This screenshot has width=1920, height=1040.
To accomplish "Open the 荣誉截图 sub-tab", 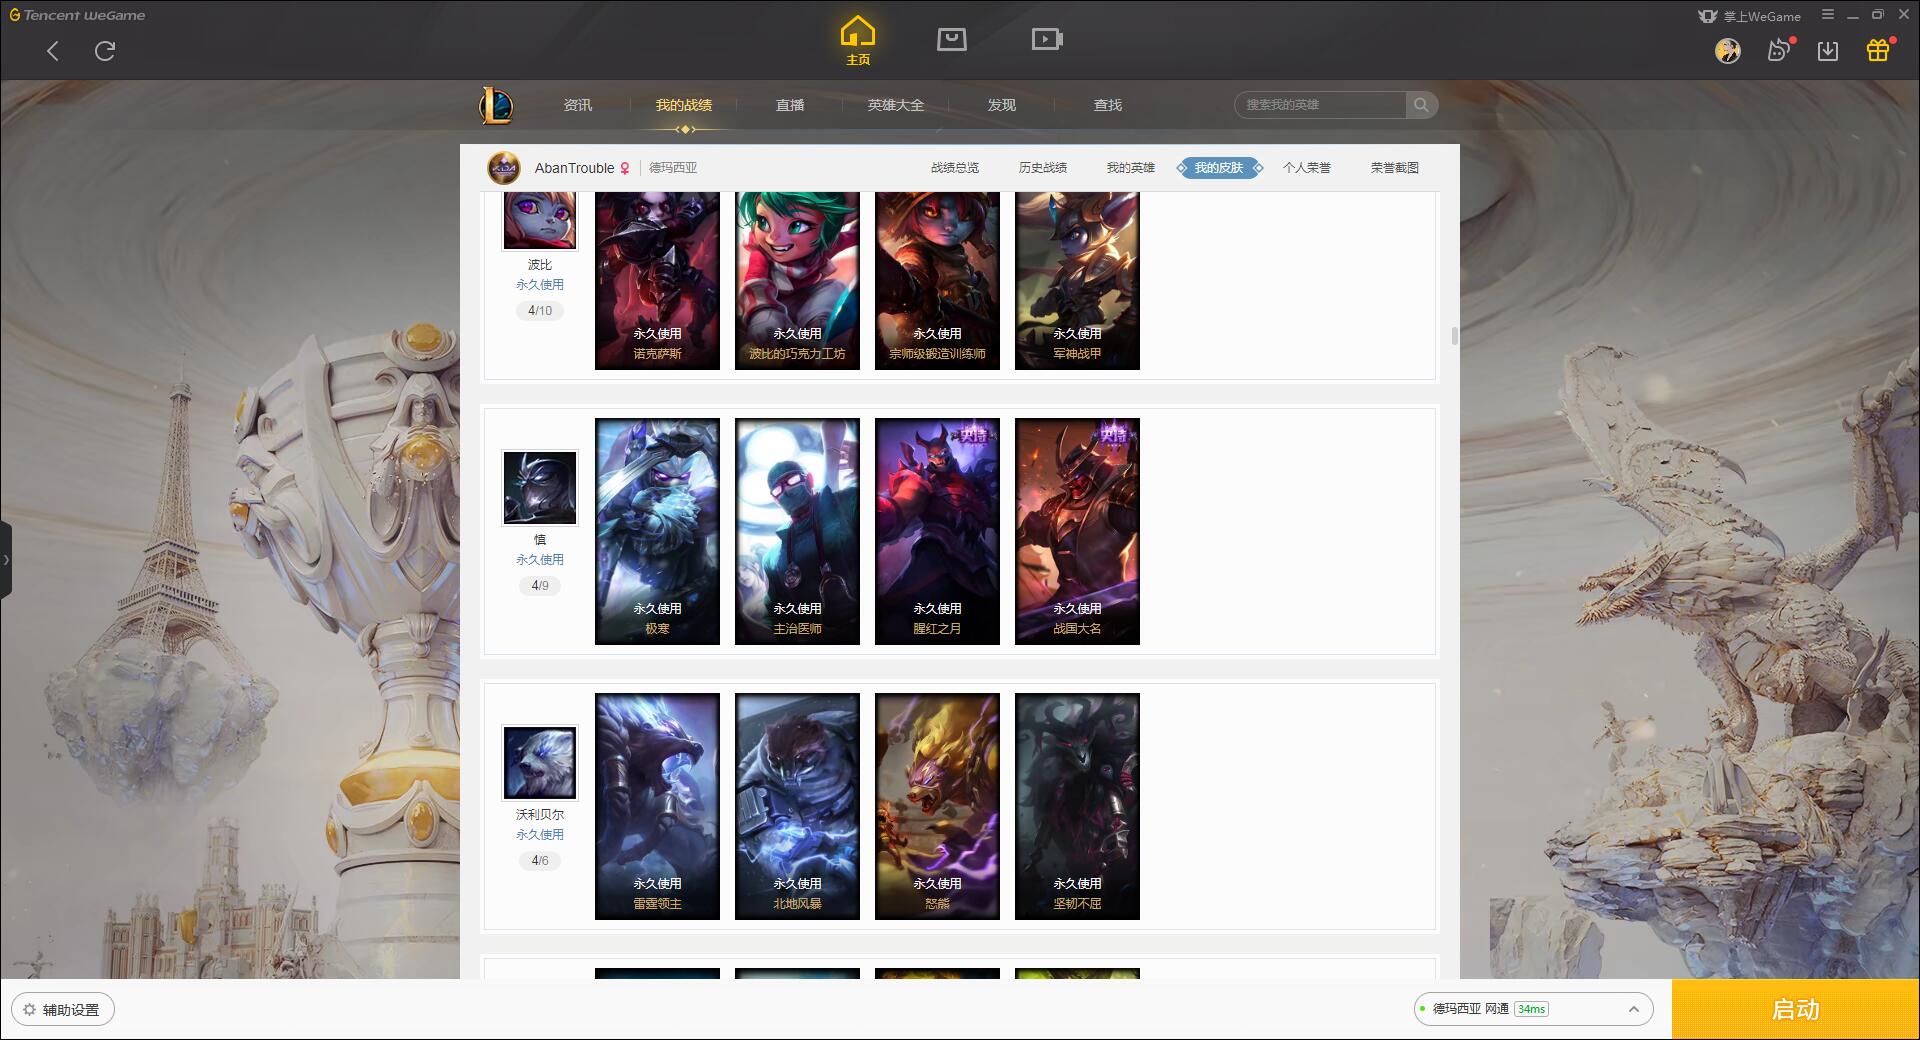I will point(1395,168).
